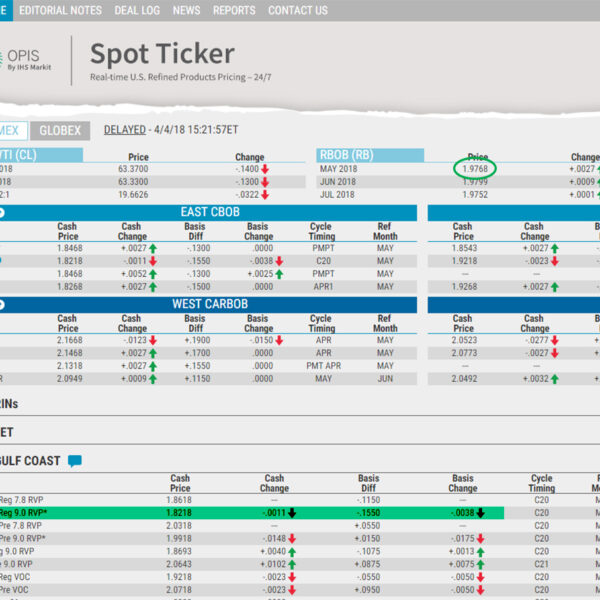Click red arrow next to West CARBOB -.0123

153,340
